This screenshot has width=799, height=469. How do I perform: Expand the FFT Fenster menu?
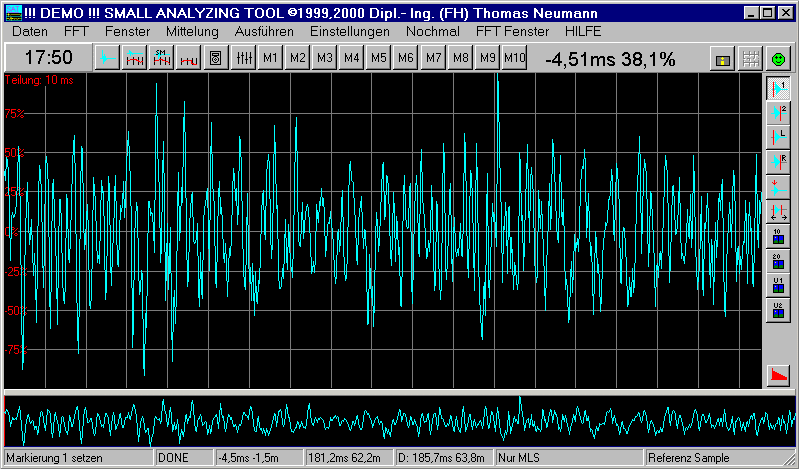coord(512,31)
